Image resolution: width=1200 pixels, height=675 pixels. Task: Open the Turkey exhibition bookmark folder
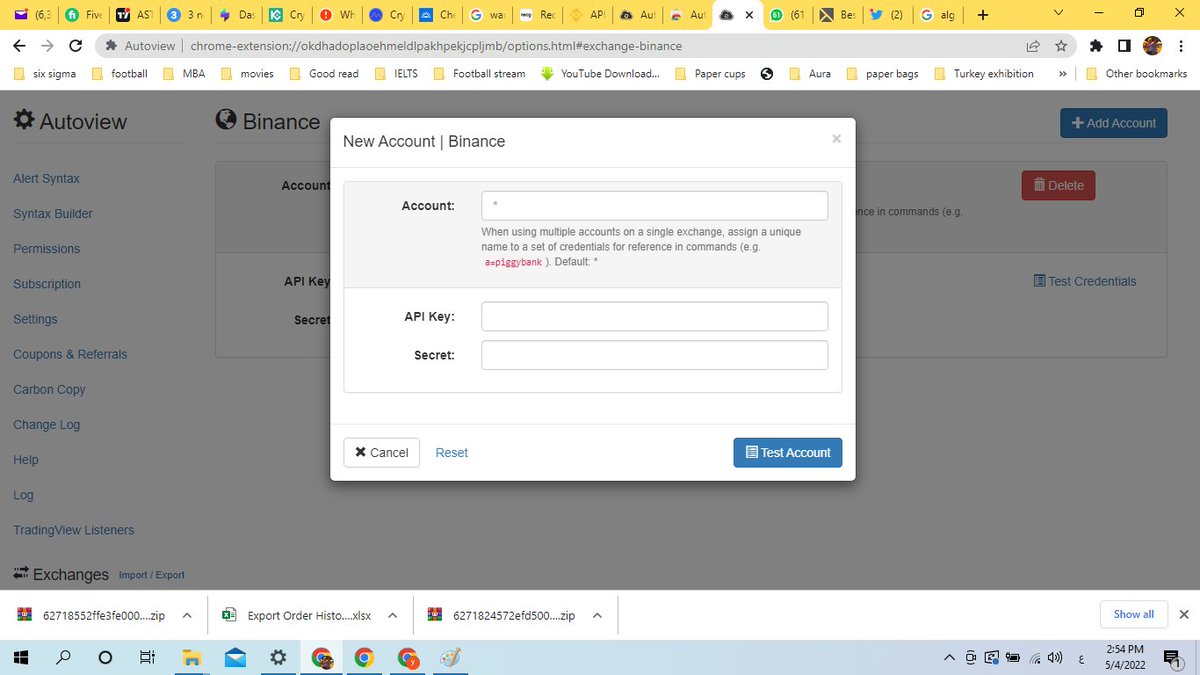click(x=984, y=73)
